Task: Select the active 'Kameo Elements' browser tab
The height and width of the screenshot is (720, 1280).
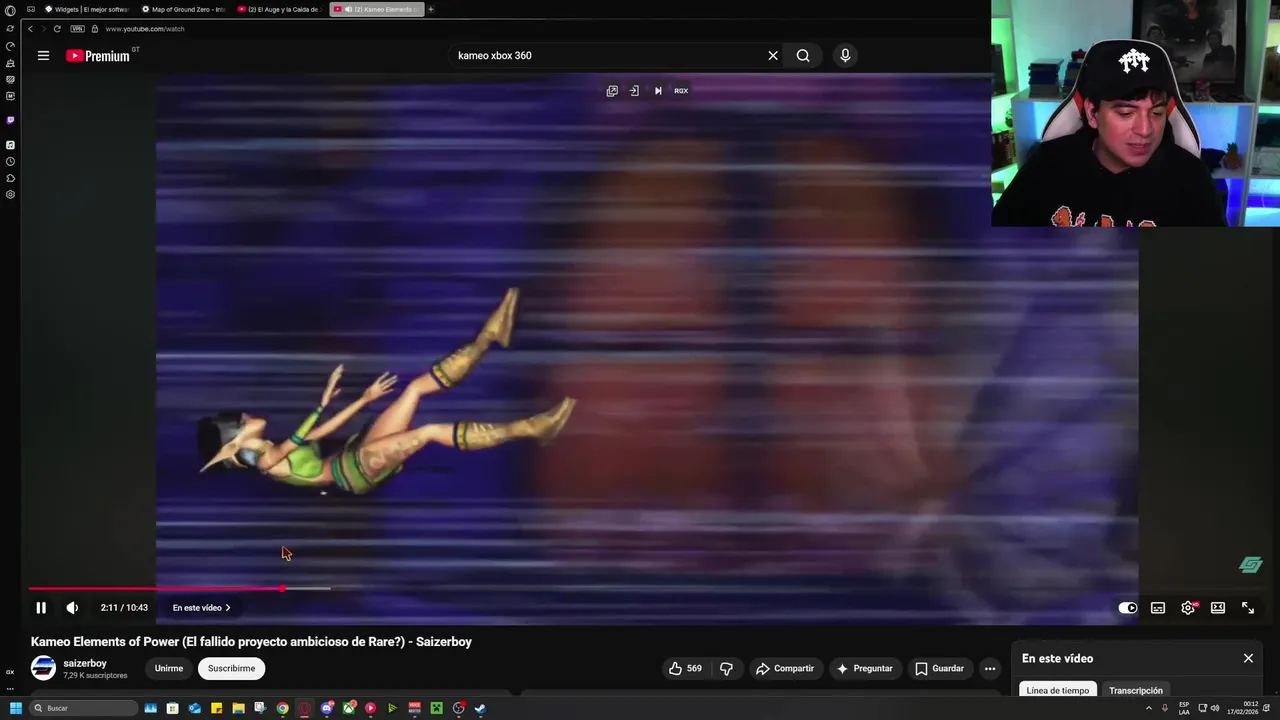Action: pyautogui.click(x=377, y=9)
